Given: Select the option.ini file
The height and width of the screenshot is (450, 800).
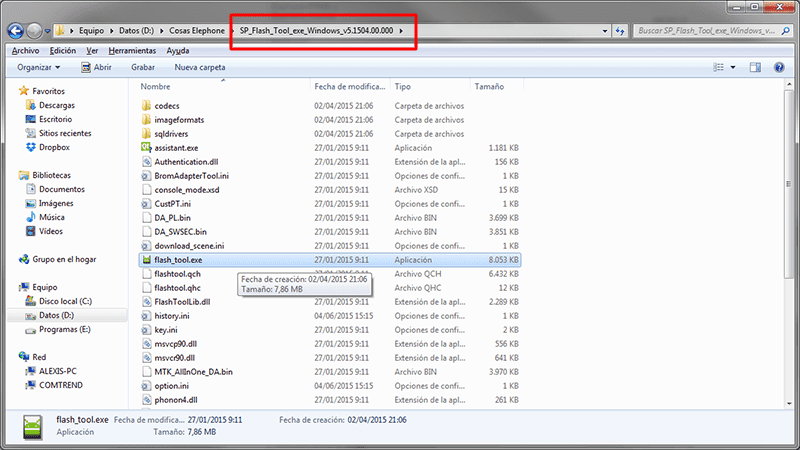Looking at the screenshot, I should [171, 386].
